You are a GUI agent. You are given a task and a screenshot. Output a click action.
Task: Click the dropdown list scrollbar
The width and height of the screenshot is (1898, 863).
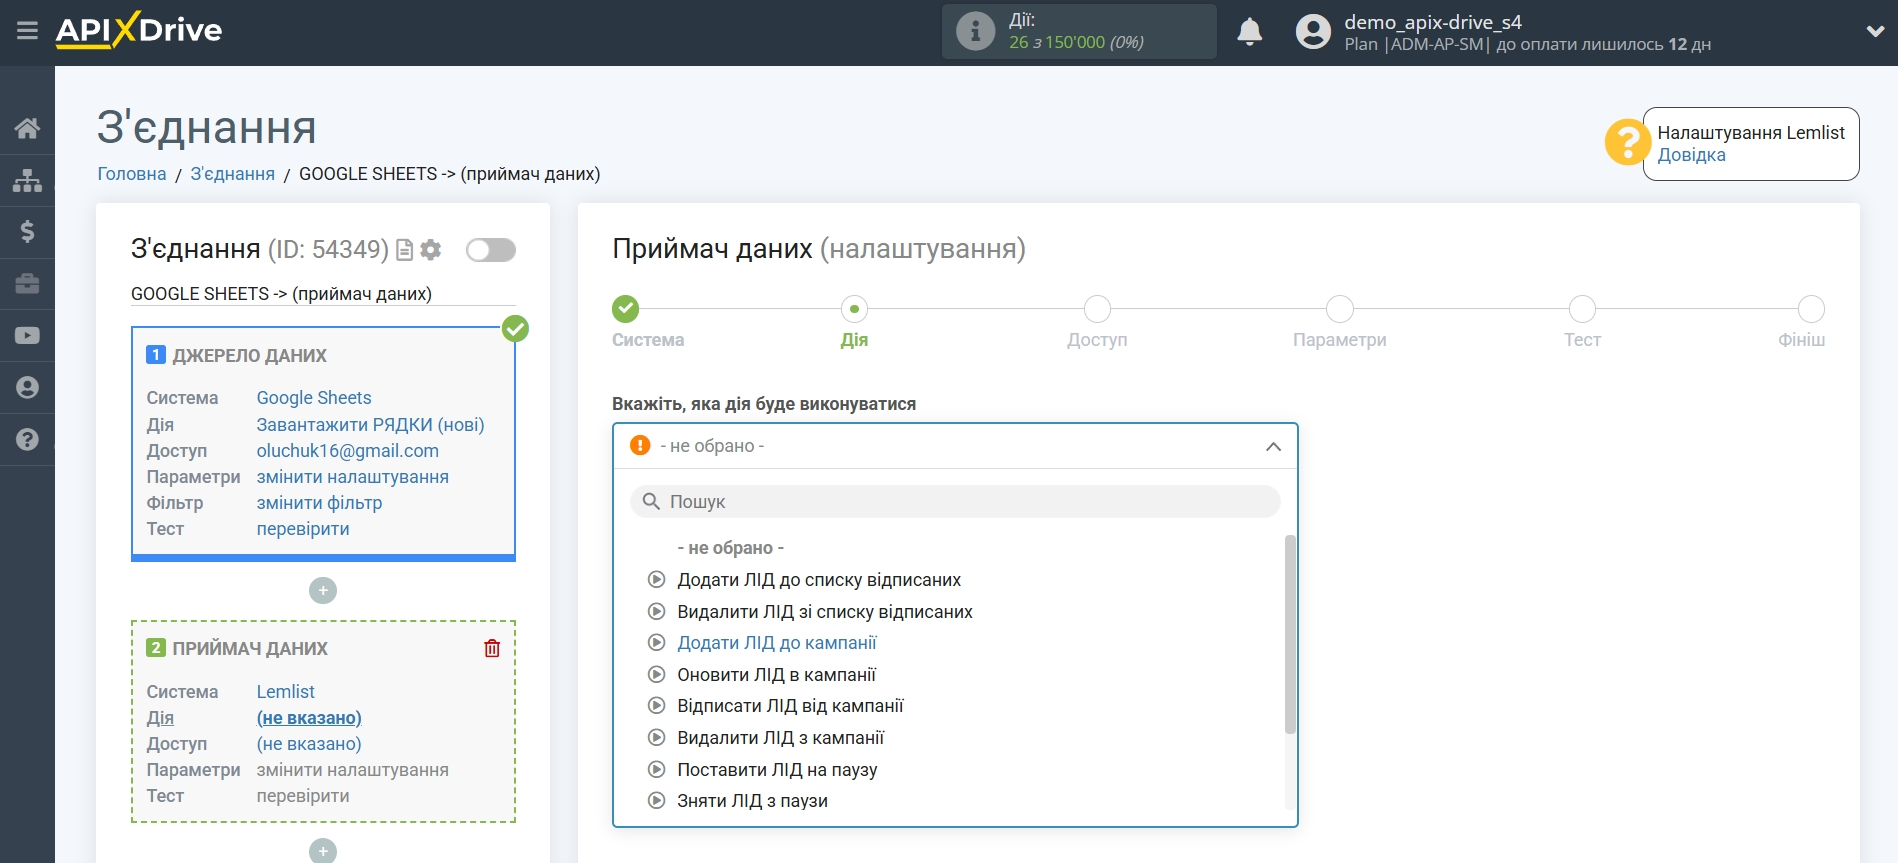point(1290,635)
